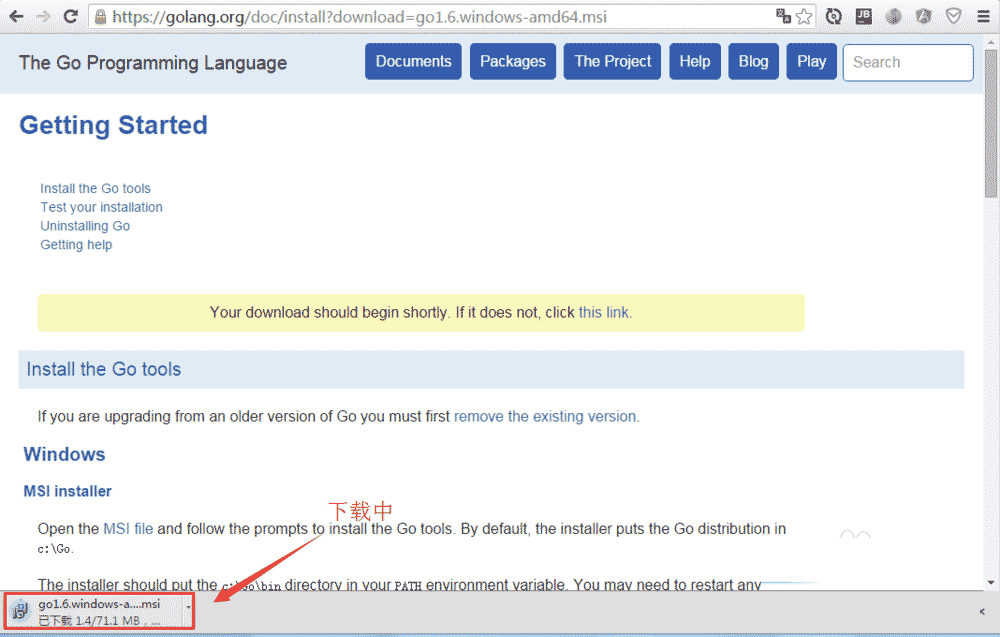Click the msi installer file icon in downloads bar
Viewport: 1000px width, 637px height.
pos(20,611)
